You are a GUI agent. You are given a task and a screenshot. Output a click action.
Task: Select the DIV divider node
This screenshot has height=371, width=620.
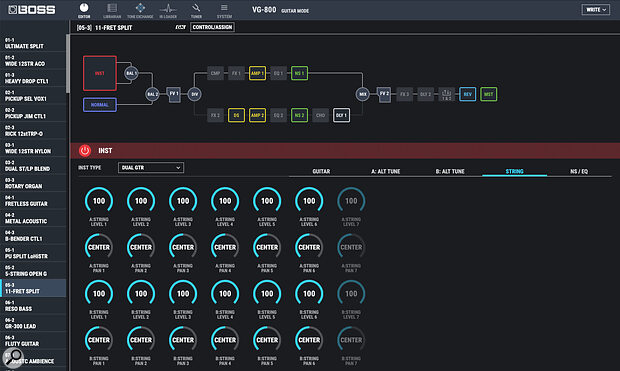194,94
